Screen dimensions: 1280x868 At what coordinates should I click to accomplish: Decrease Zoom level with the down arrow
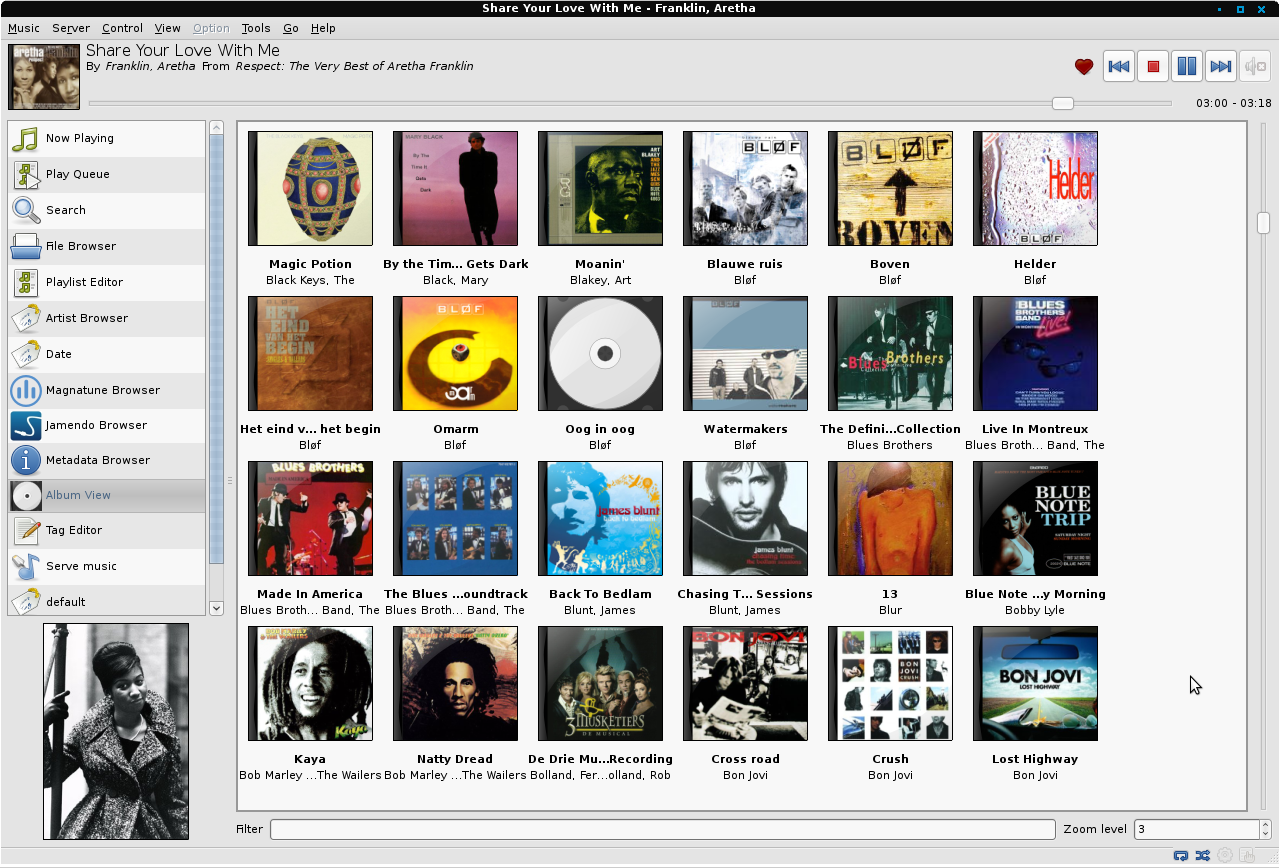coord(1265,834)
